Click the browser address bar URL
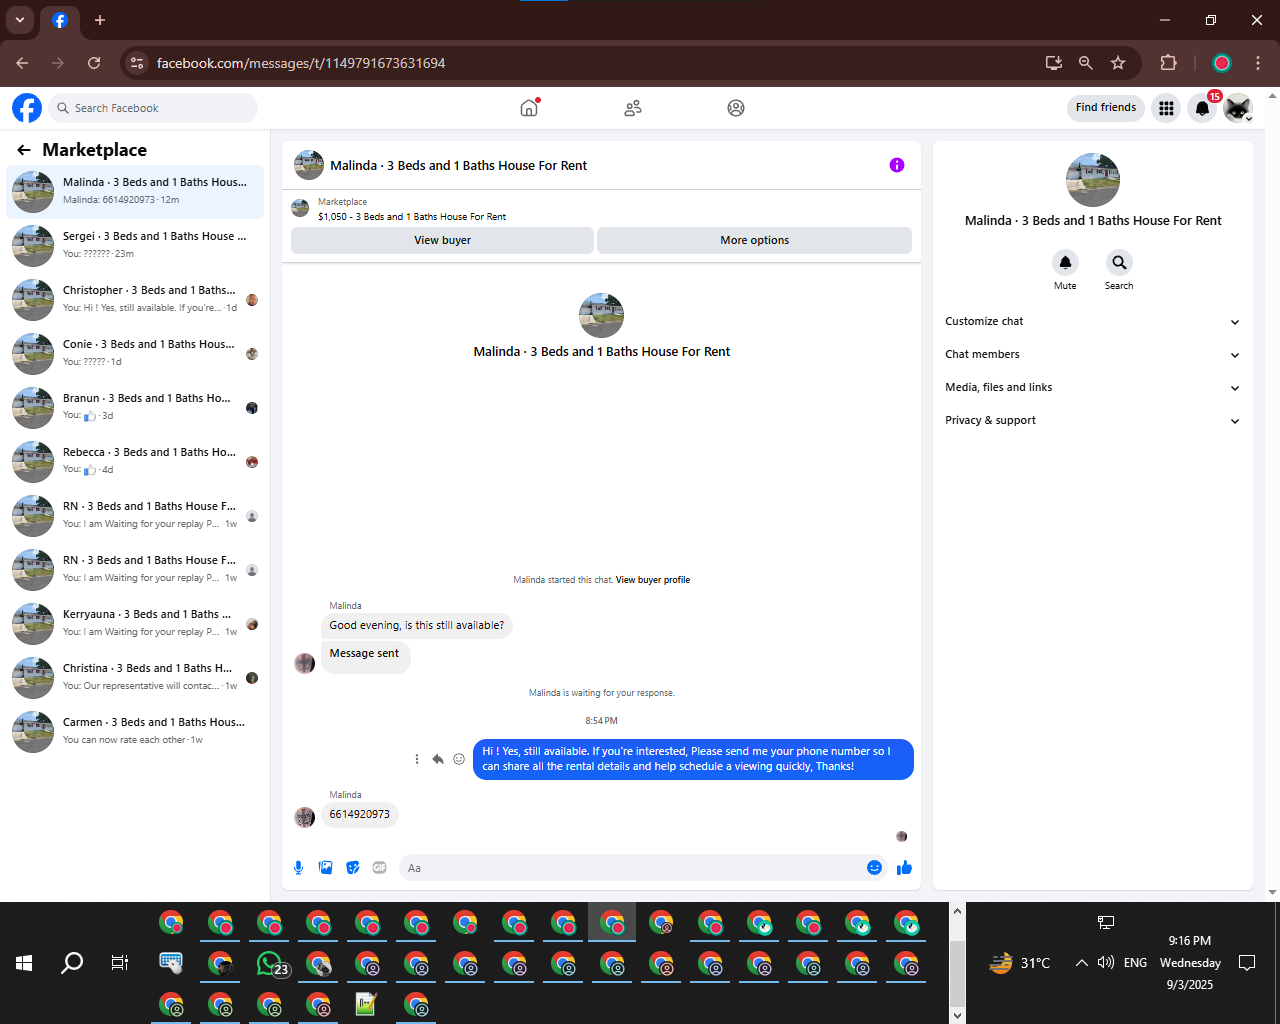1280x1024 pixels. (x=301, y=63)
